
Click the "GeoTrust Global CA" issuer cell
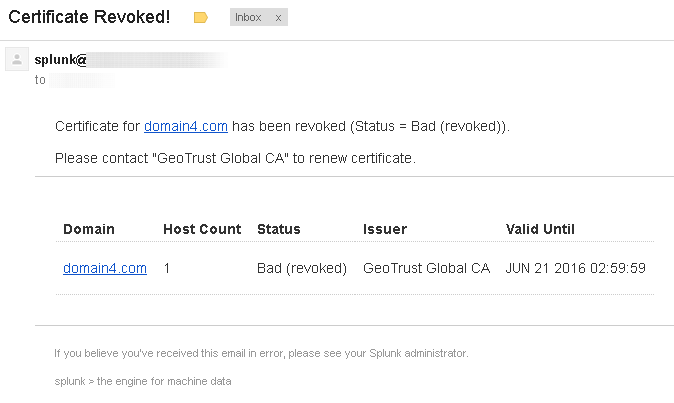point(427,268)
